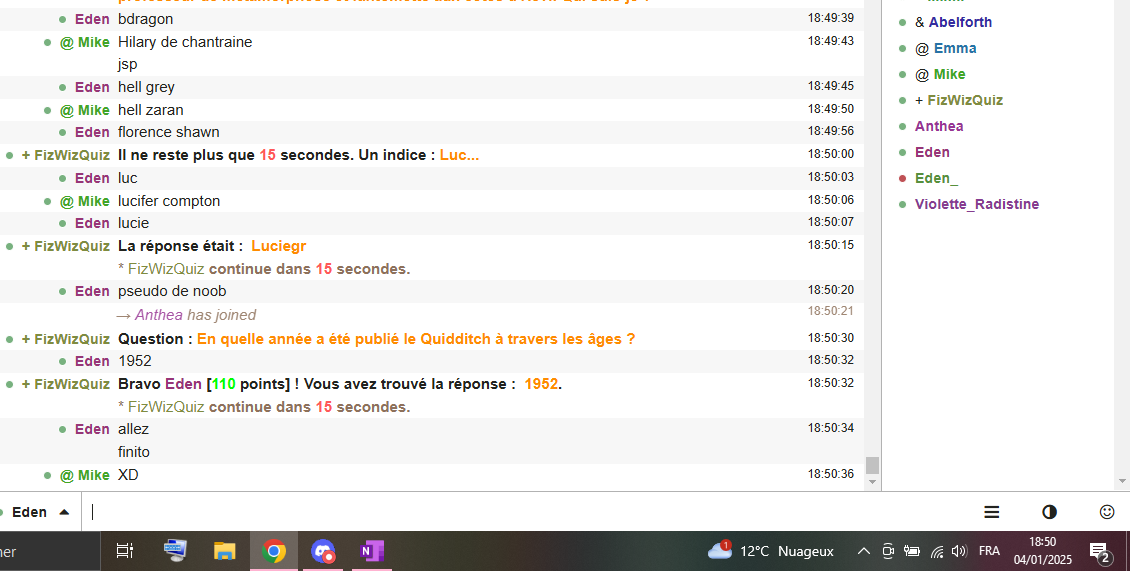Screen dimensions: 1130x571
Task: Open the computer management taskbar icon
Action: [174, 552]
